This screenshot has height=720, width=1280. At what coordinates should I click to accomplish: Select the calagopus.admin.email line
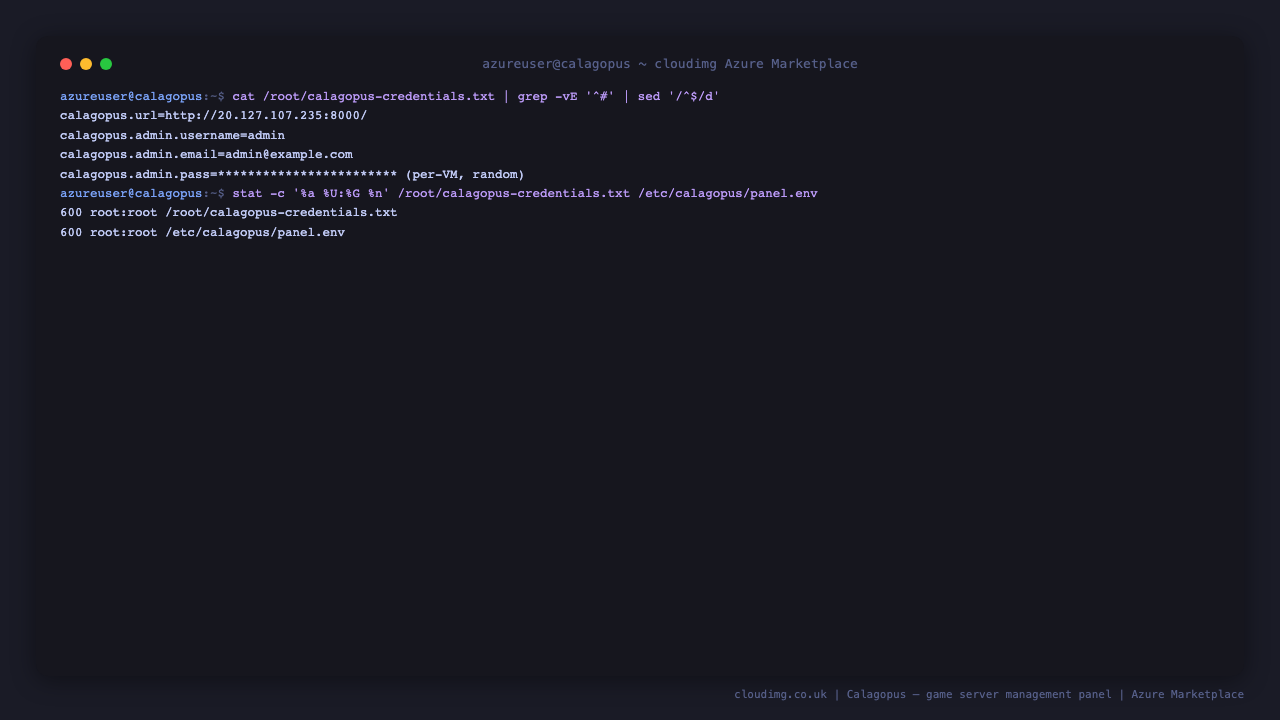[x=206, y=154]
